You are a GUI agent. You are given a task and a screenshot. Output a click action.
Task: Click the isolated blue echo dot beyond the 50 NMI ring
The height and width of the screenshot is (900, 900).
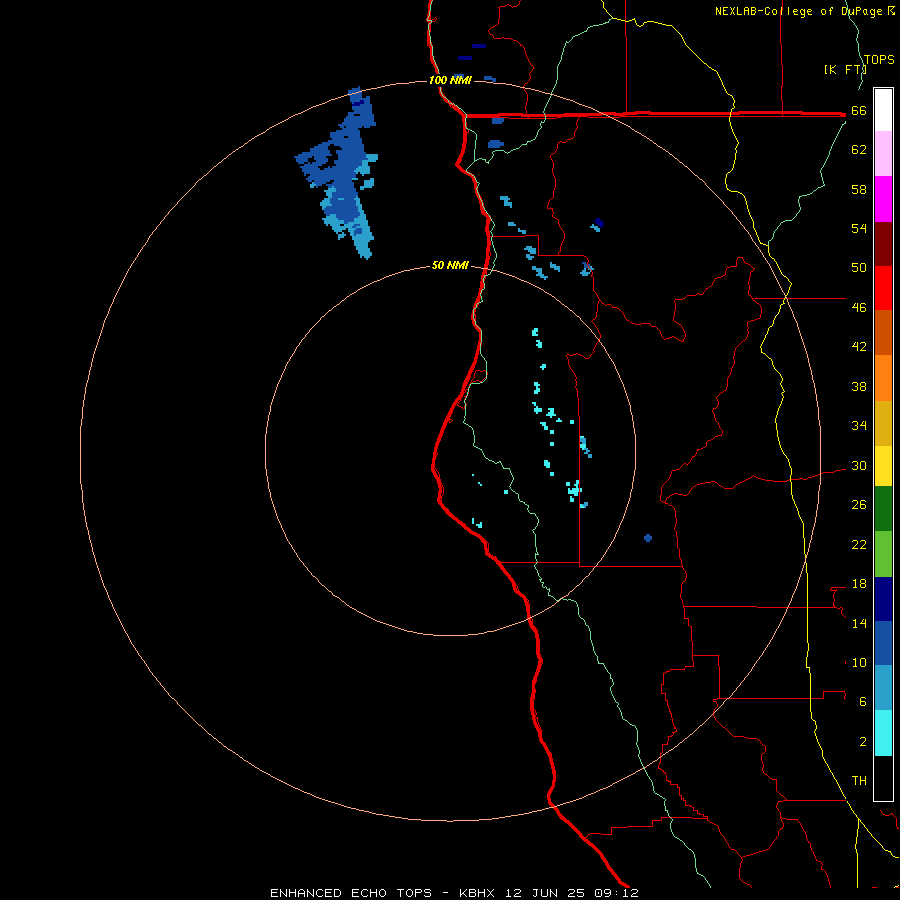pos(648,538)
